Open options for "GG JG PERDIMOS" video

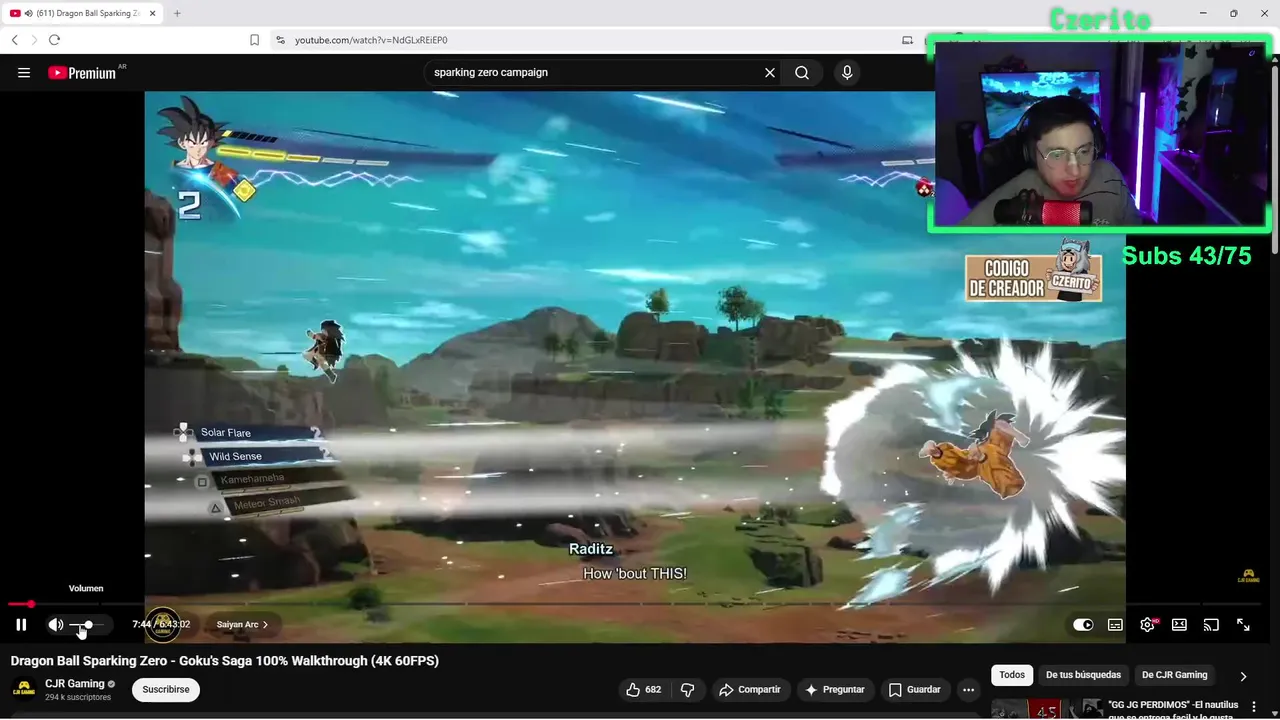tap(1254, 707)
